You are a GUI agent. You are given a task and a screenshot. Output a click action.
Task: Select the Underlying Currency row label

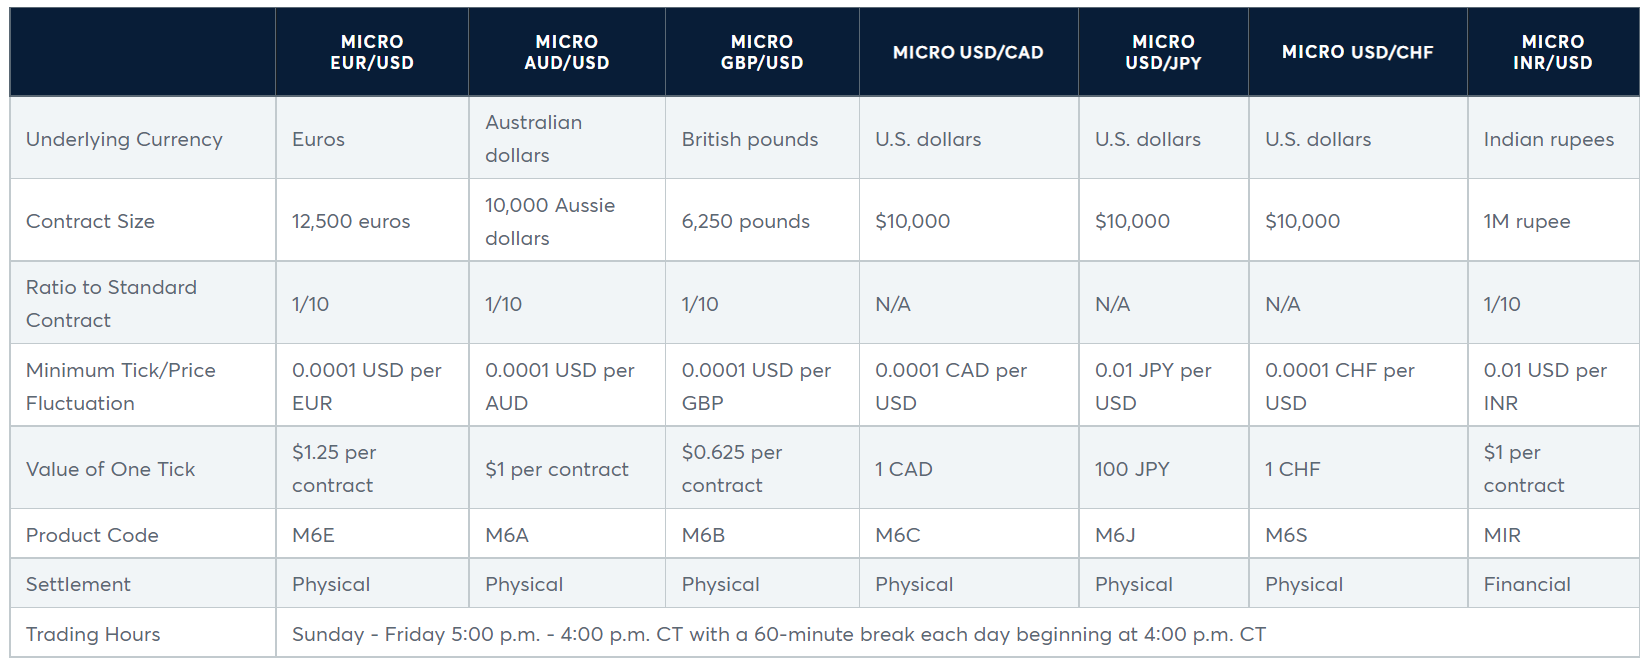124,139
